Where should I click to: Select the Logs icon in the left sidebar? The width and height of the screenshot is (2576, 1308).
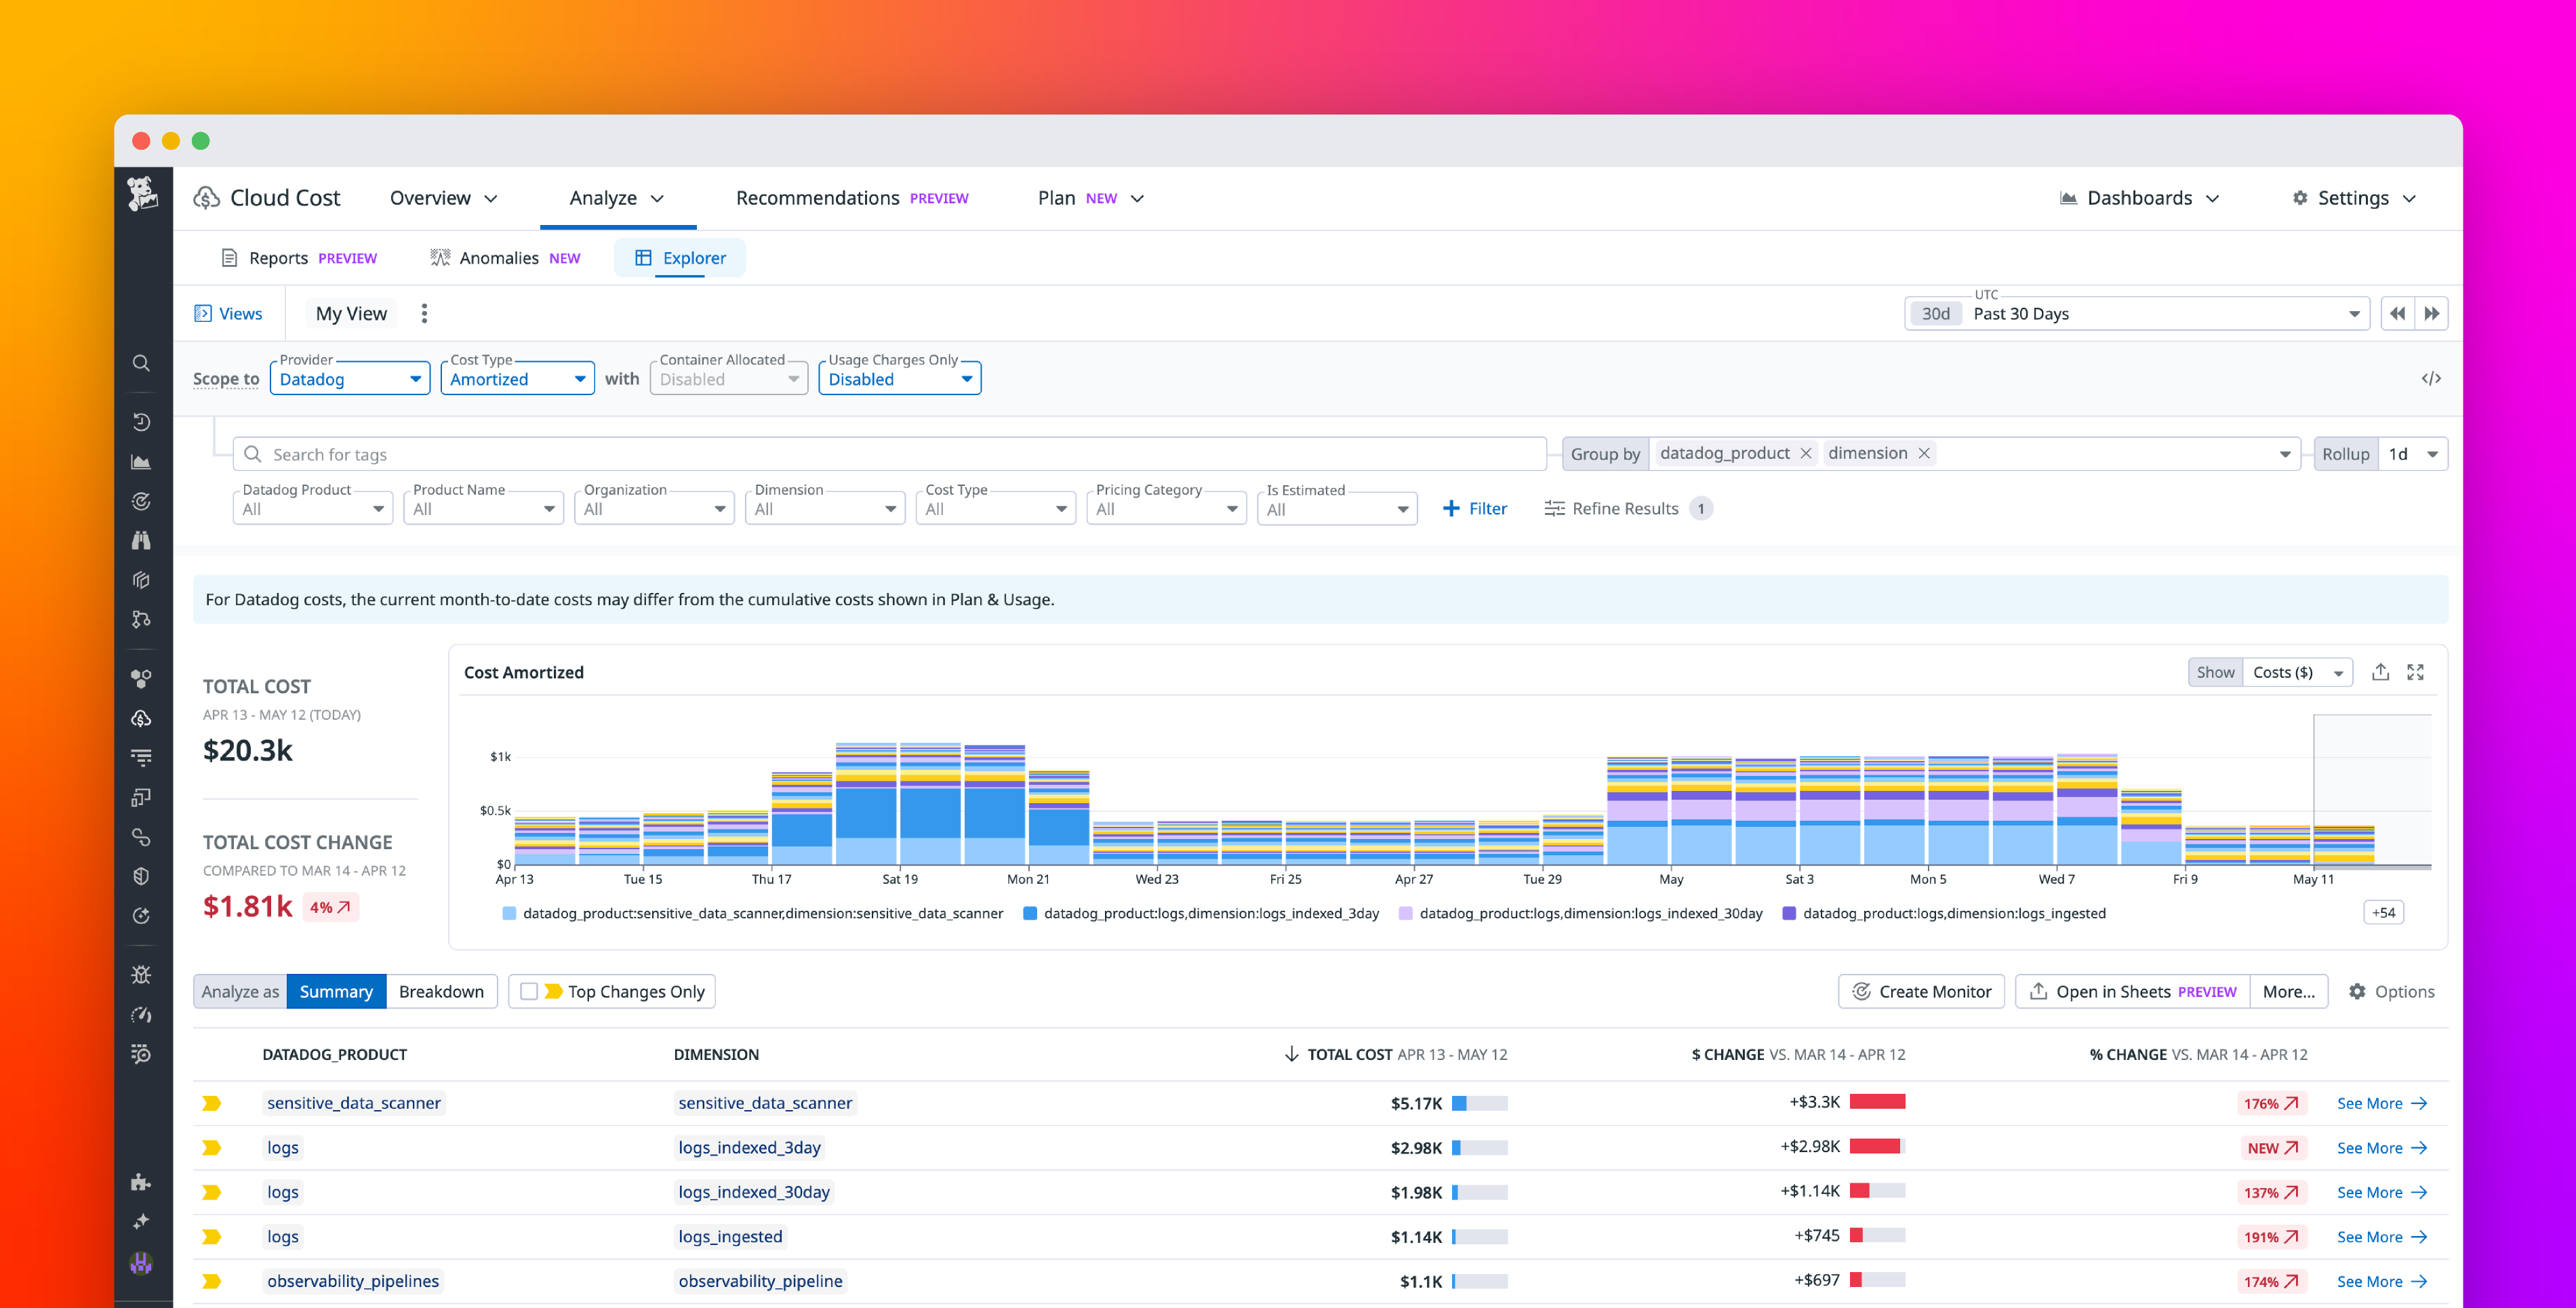point(141,757)
